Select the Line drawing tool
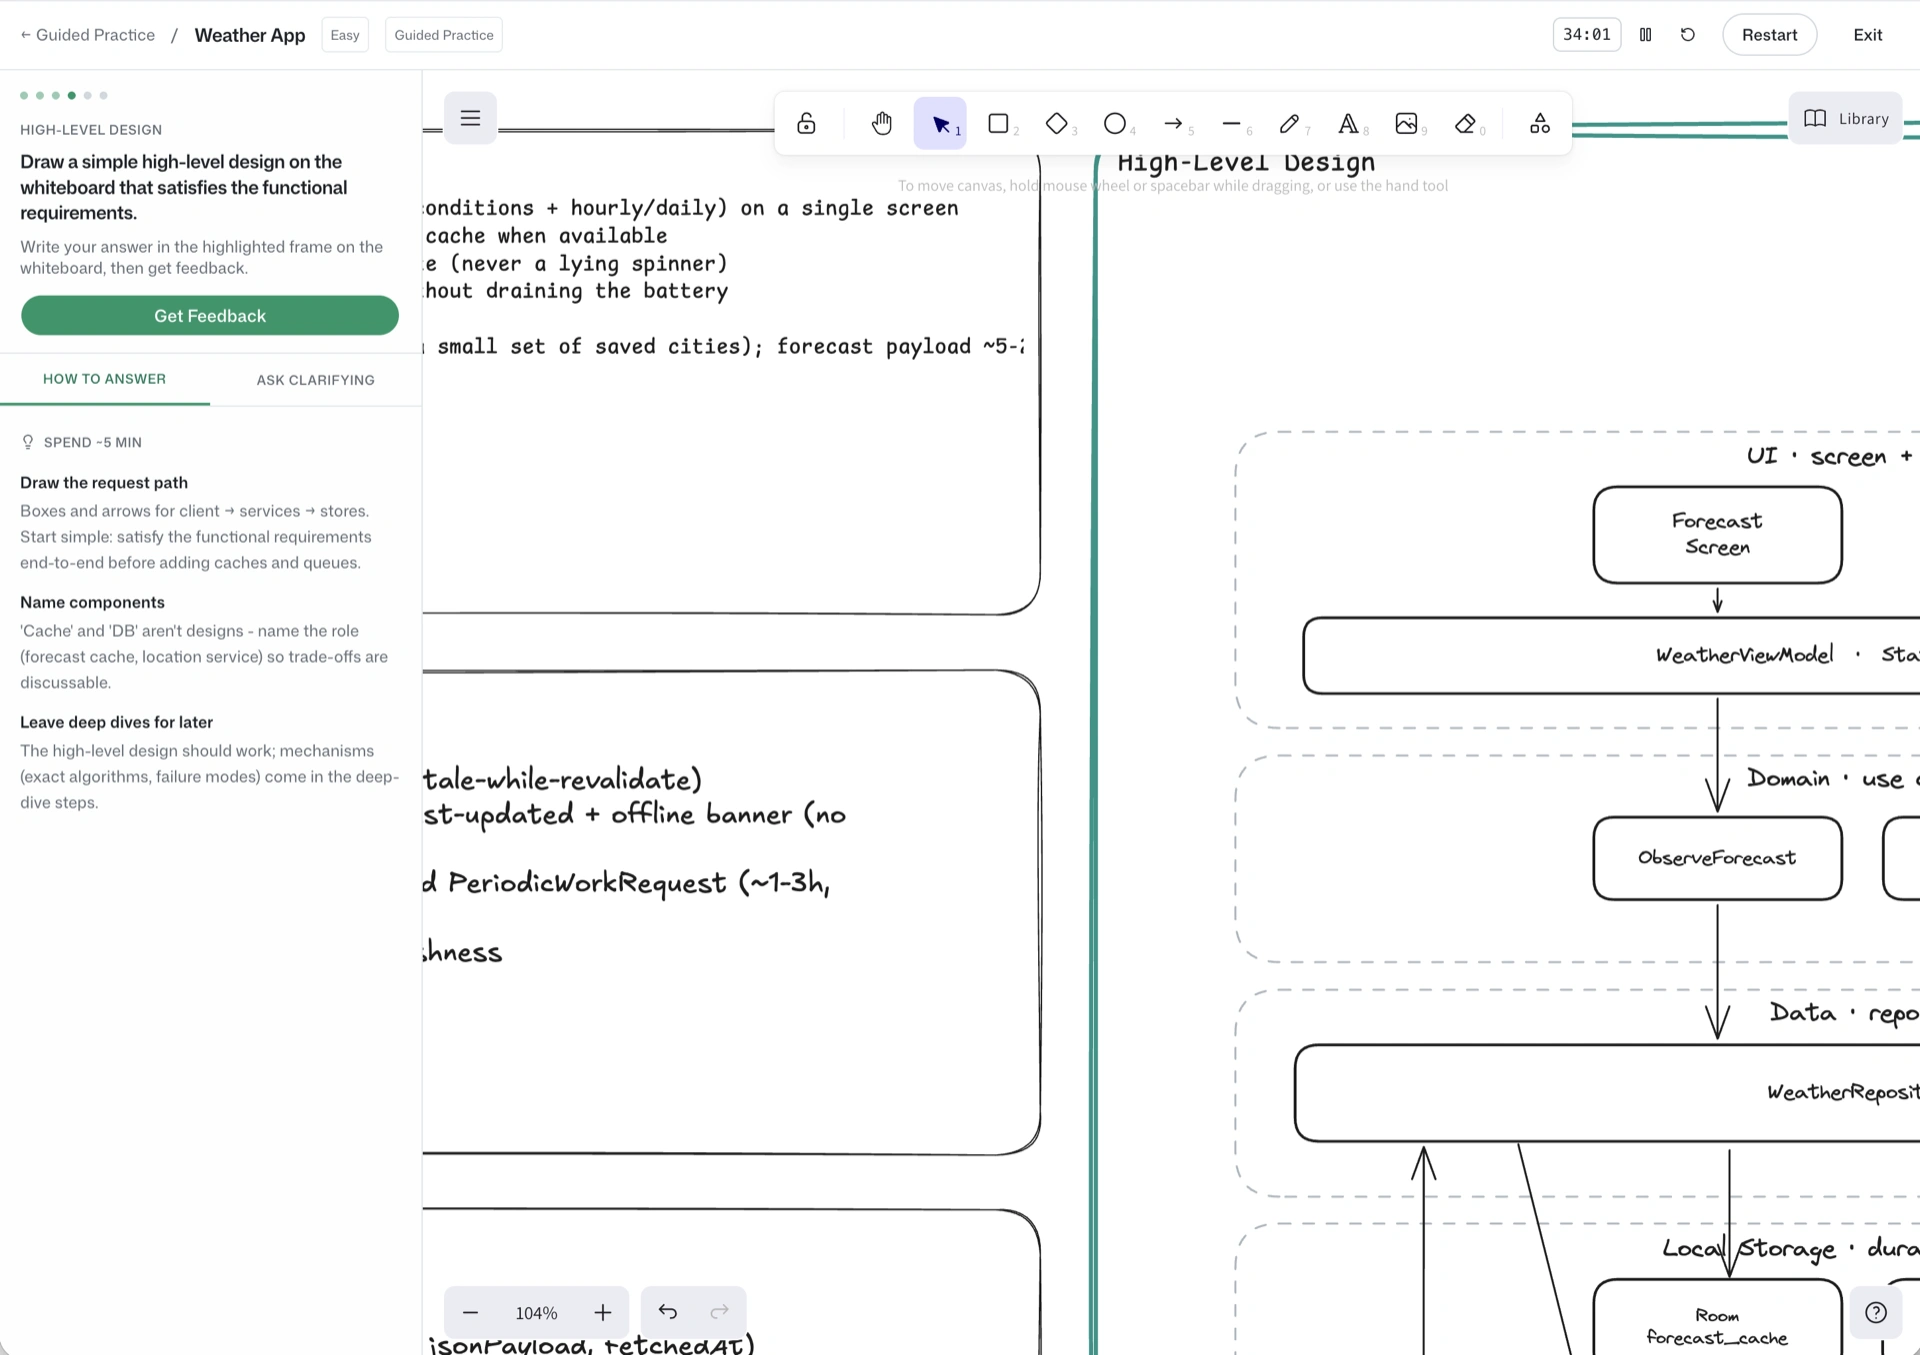The width and height of the screenshot is (1920, 1355). [1231, 123]
